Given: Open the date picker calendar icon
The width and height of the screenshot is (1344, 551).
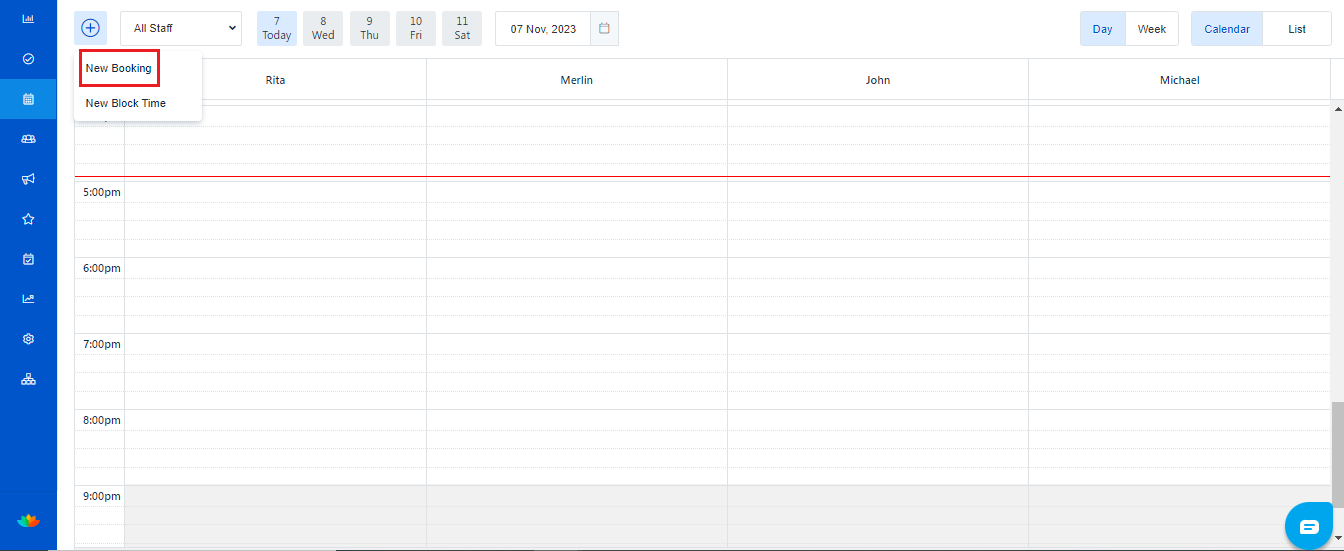Looking at the screenshot, I should [604, 29].
